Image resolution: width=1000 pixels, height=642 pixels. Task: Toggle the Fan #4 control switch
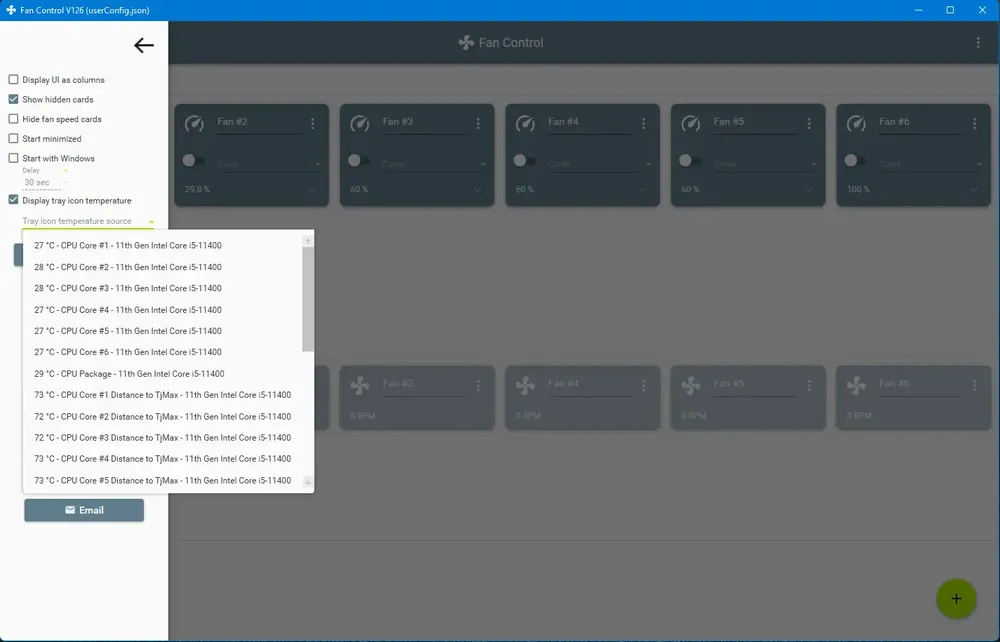click(525, 161)
